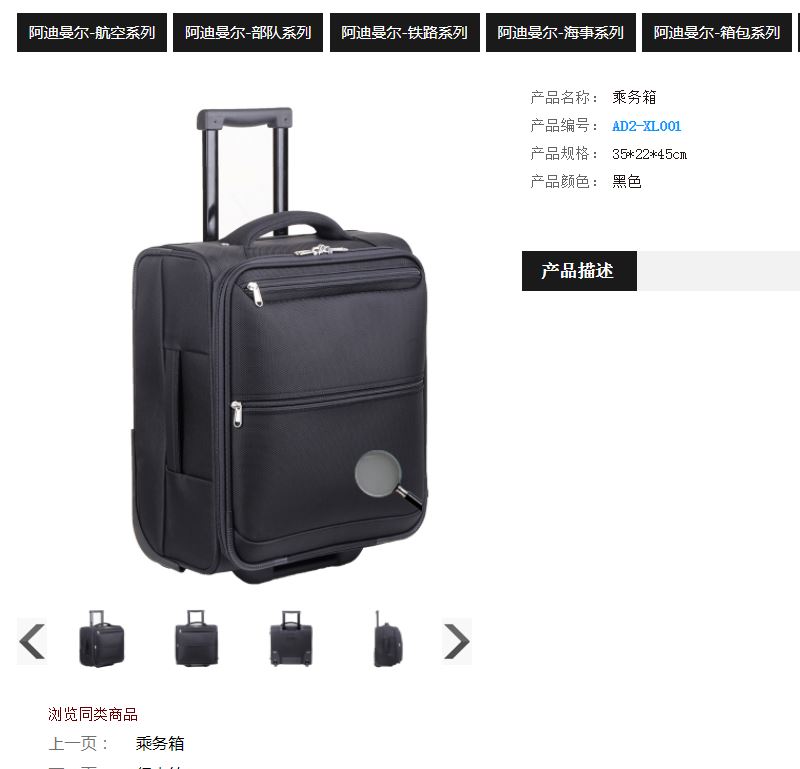This screenshot has width=800, height=769.
Task: Click the product color 黑色 value
Action: pos(627,181)
